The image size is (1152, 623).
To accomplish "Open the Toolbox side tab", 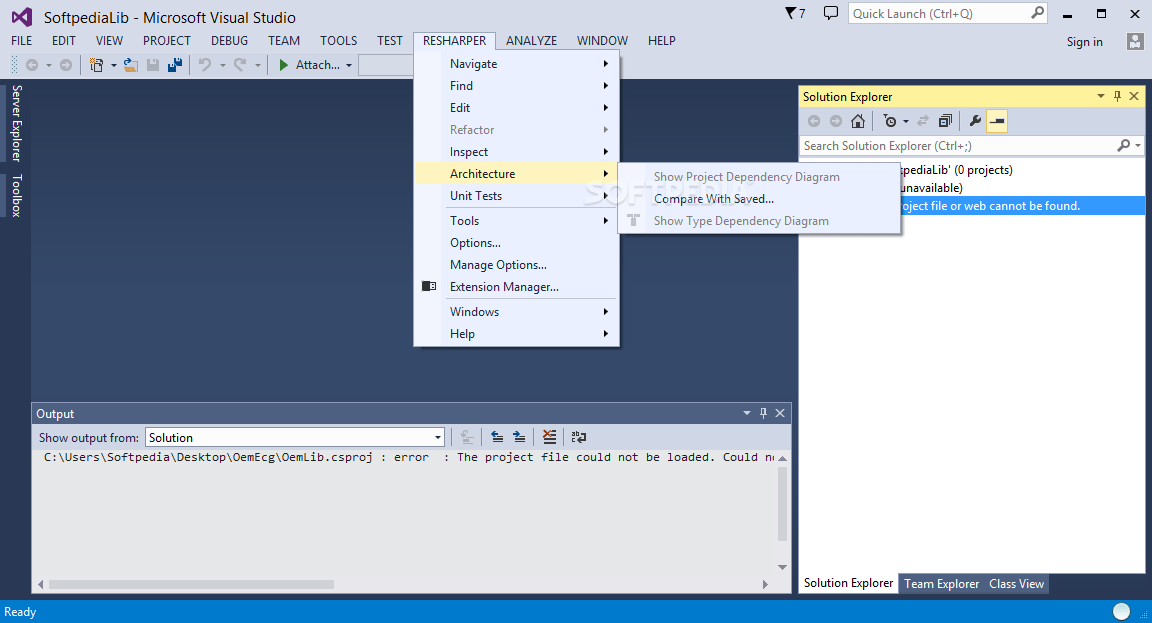I will pos(16,195).
